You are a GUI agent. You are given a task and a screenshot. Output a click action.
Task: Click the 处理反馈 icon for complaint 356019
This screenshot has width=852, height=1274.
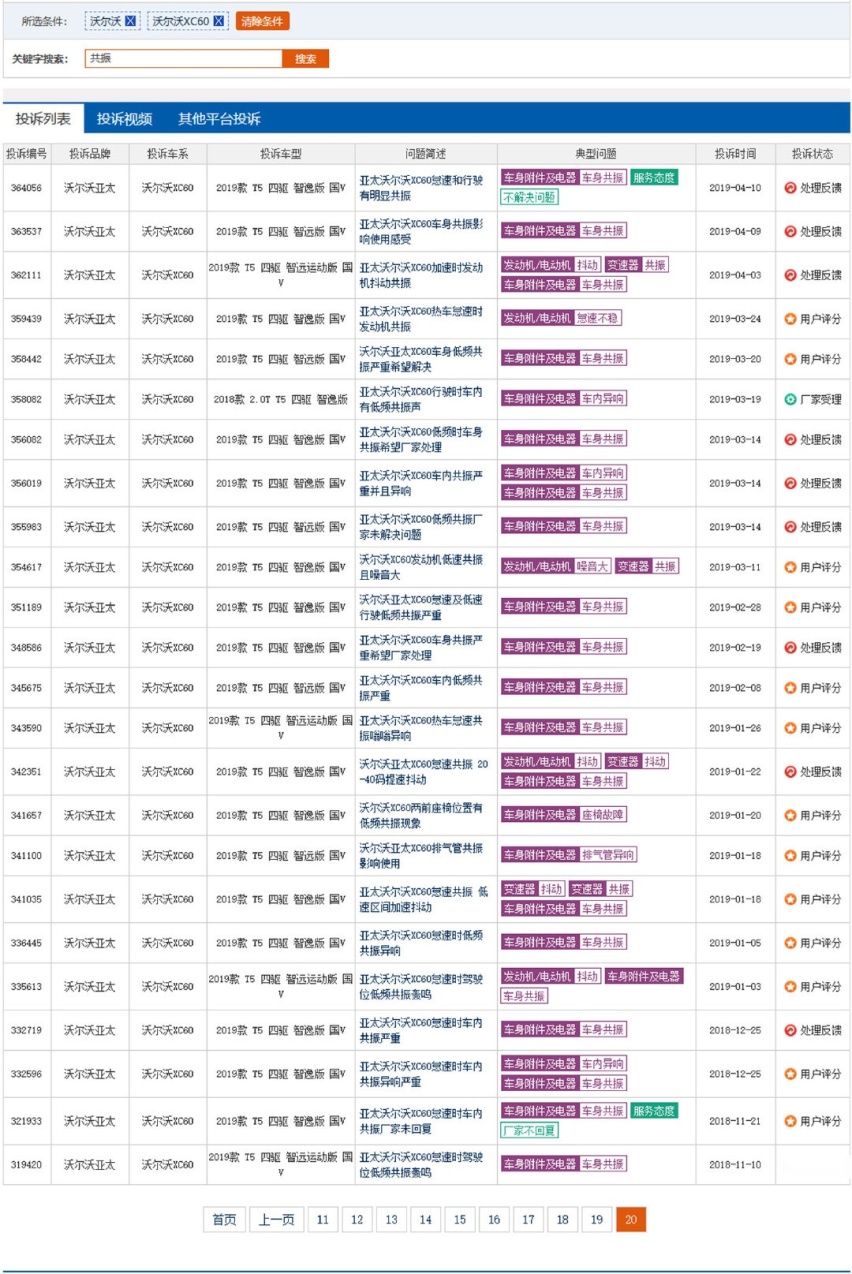click(x=790, y=483)
